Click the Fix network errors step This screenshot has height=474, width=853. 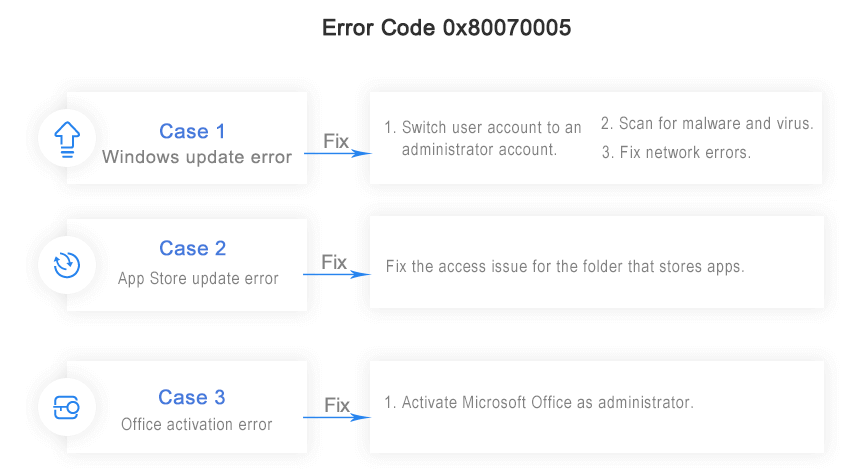click(x=676, y=153)
